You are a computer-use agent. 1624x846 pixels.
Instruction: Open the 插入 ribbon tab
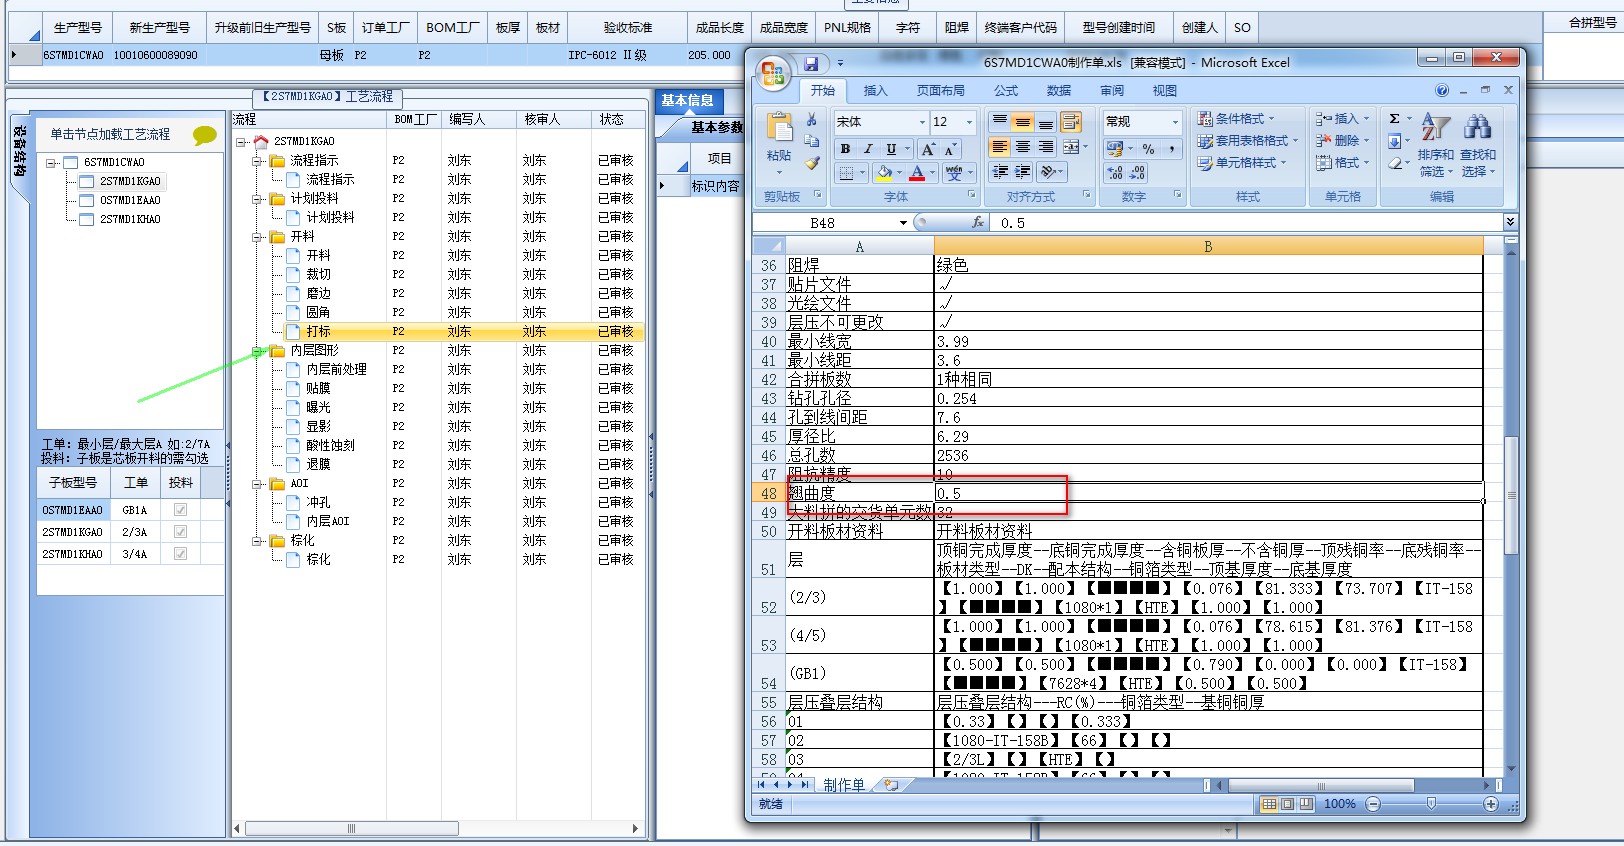[x=875, y=91]
